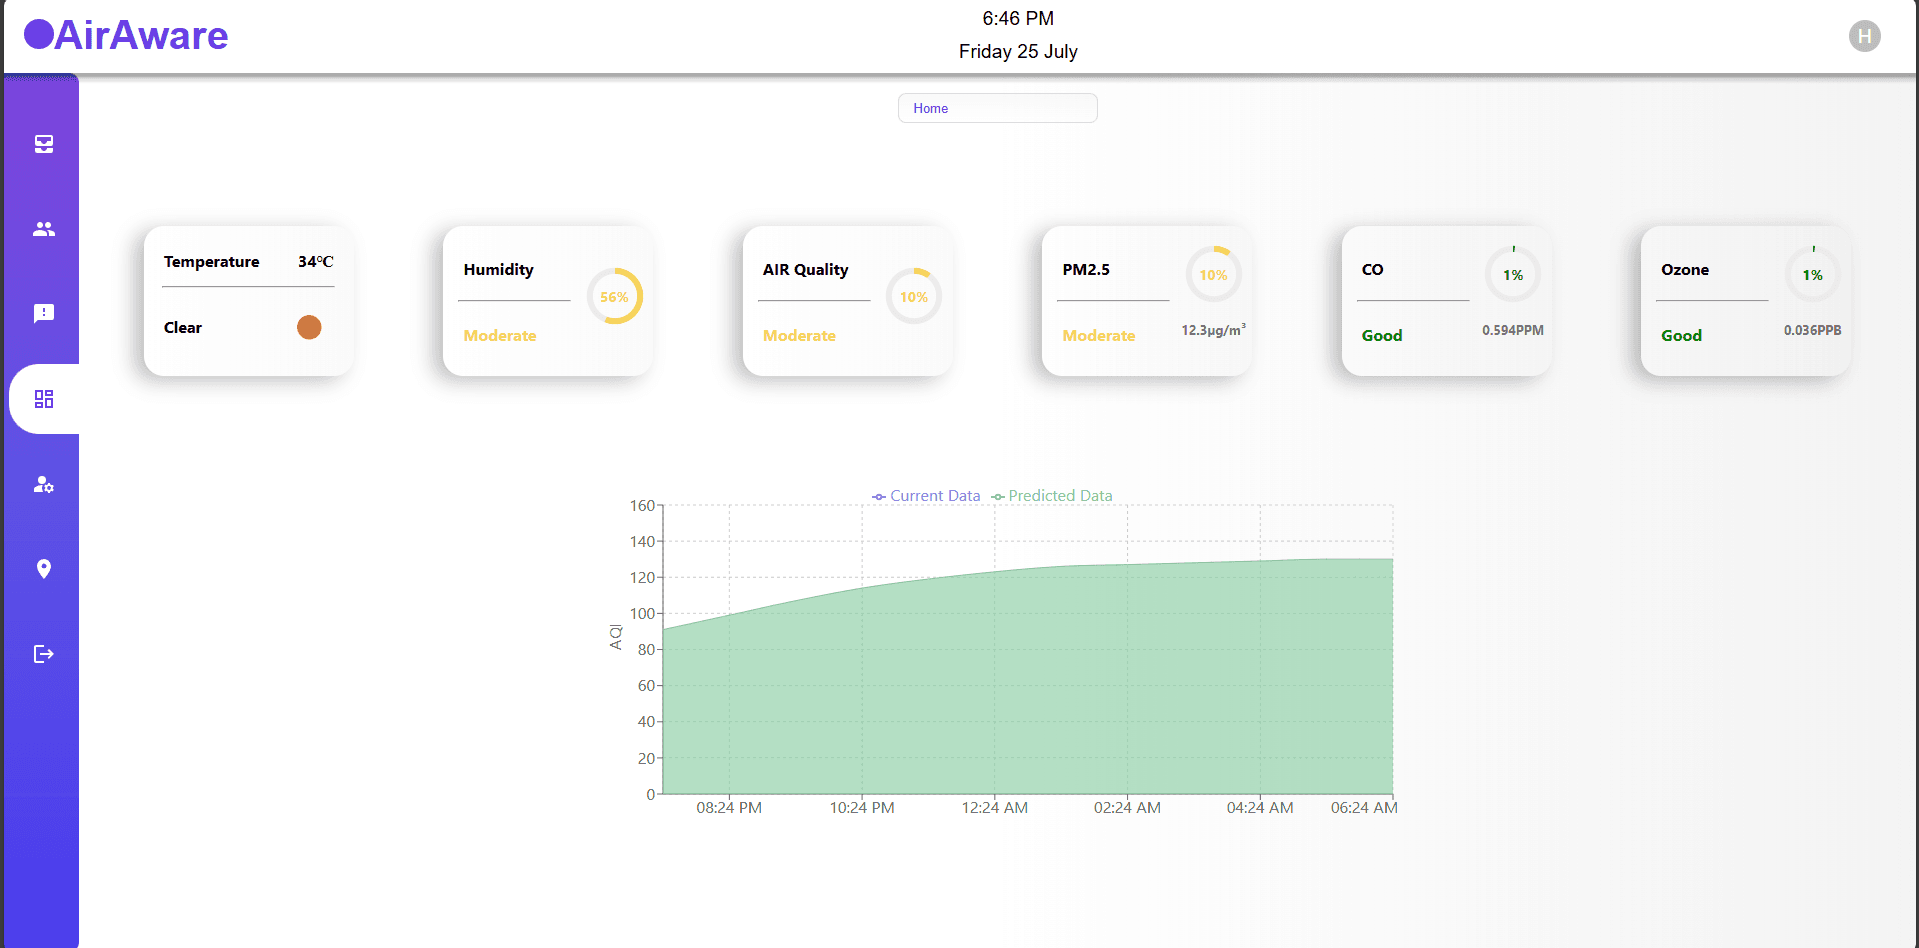Click the Home breadcrumb field
This screenshot has height=948, width=1919.
997,108
